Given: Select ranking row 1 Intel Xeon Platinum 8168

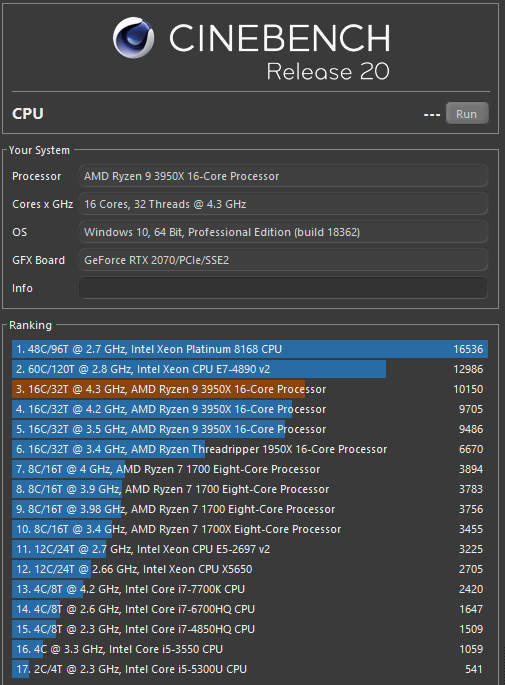Looking at the screenshot, I should click(x=250, y=349).
